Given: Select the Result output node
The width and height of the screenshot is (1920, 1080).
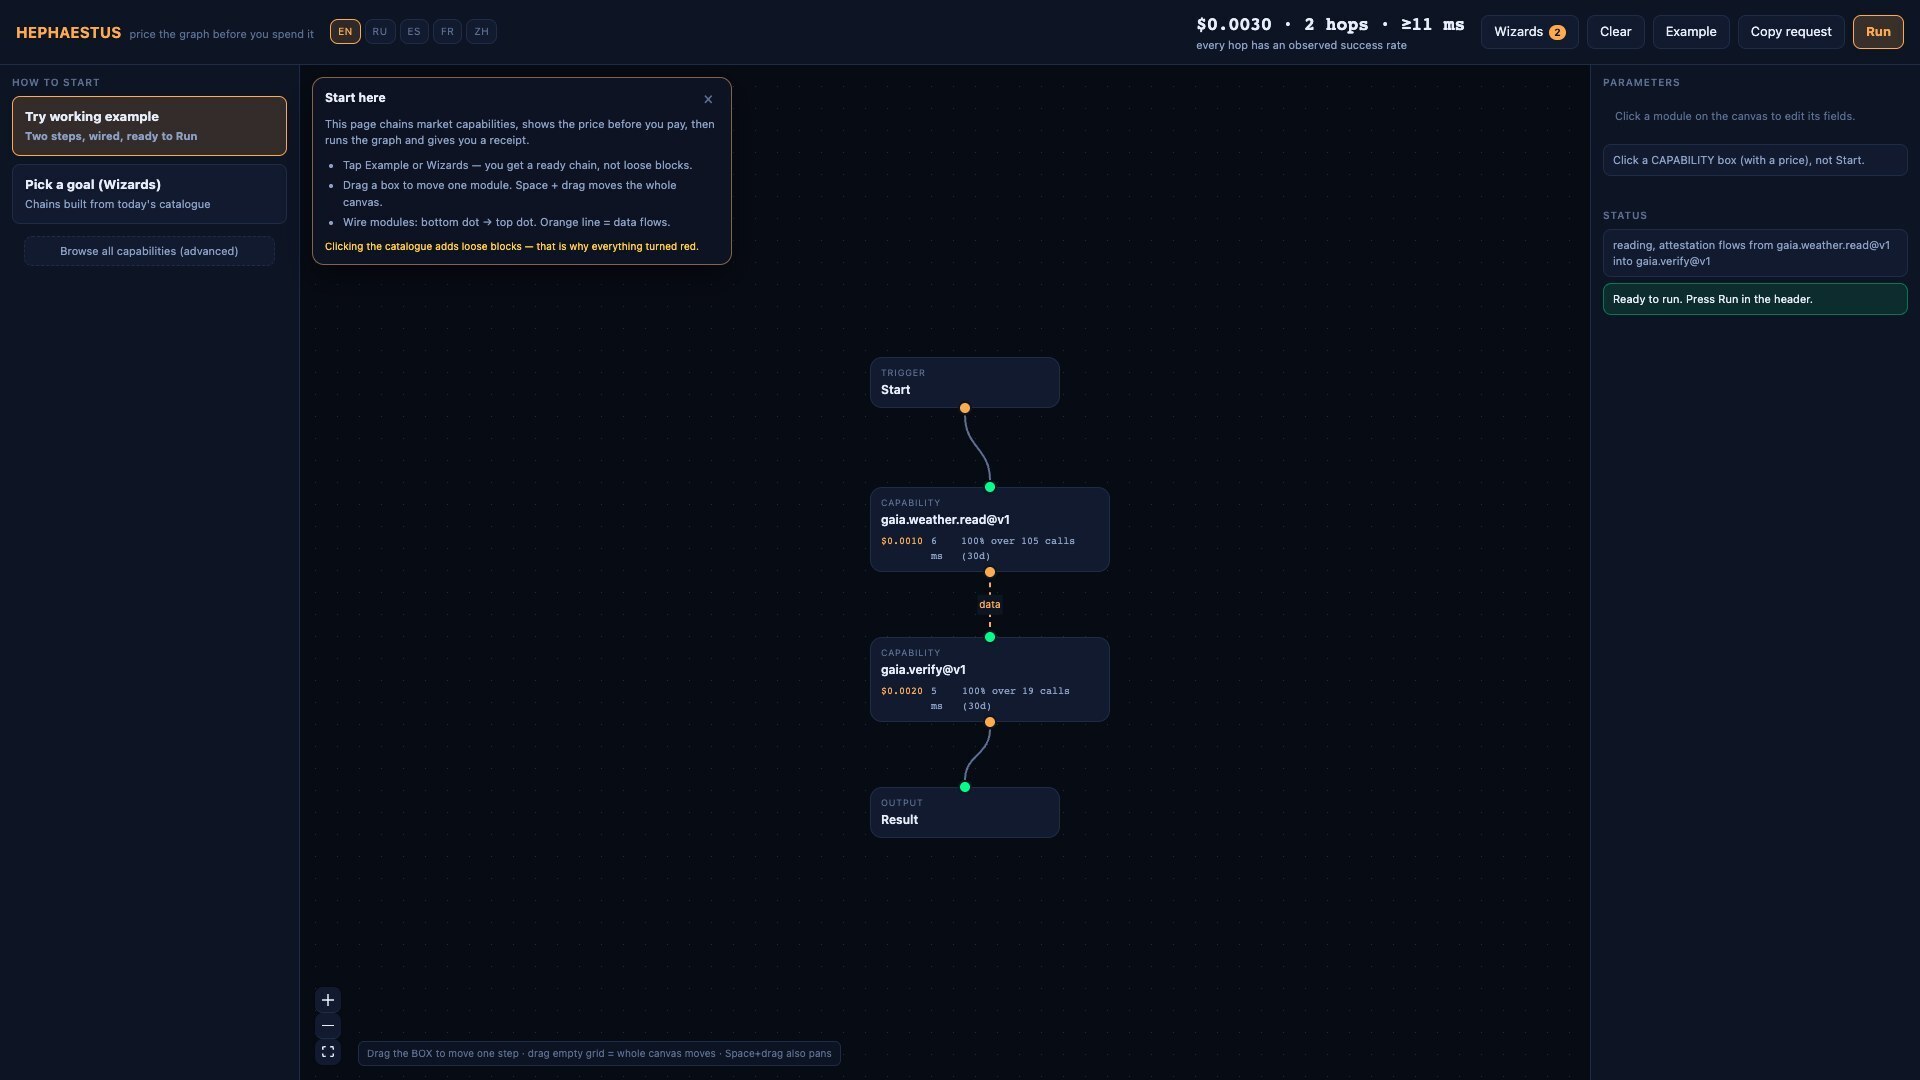Looking at the screenshot, I should 964,812.
